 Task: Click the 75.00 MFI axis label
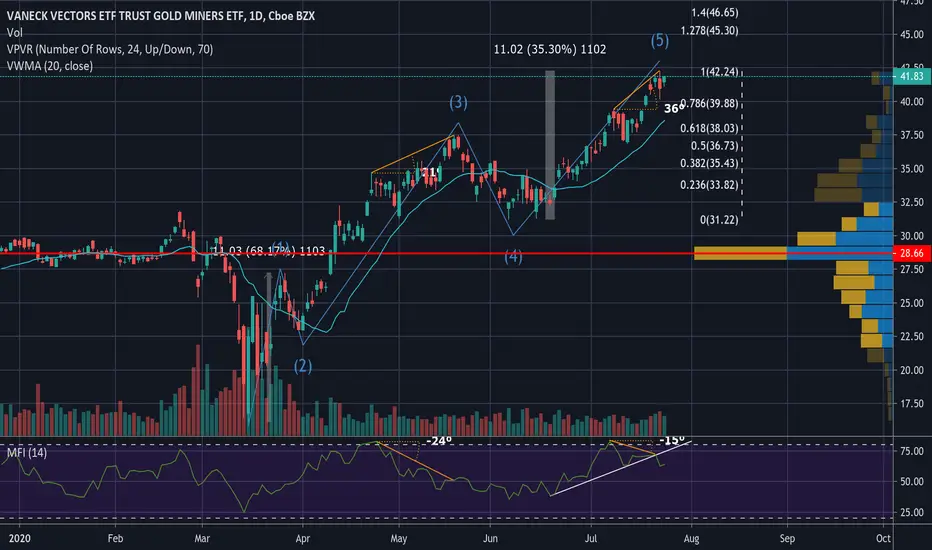pyautogui.click(x=912, y=451)
